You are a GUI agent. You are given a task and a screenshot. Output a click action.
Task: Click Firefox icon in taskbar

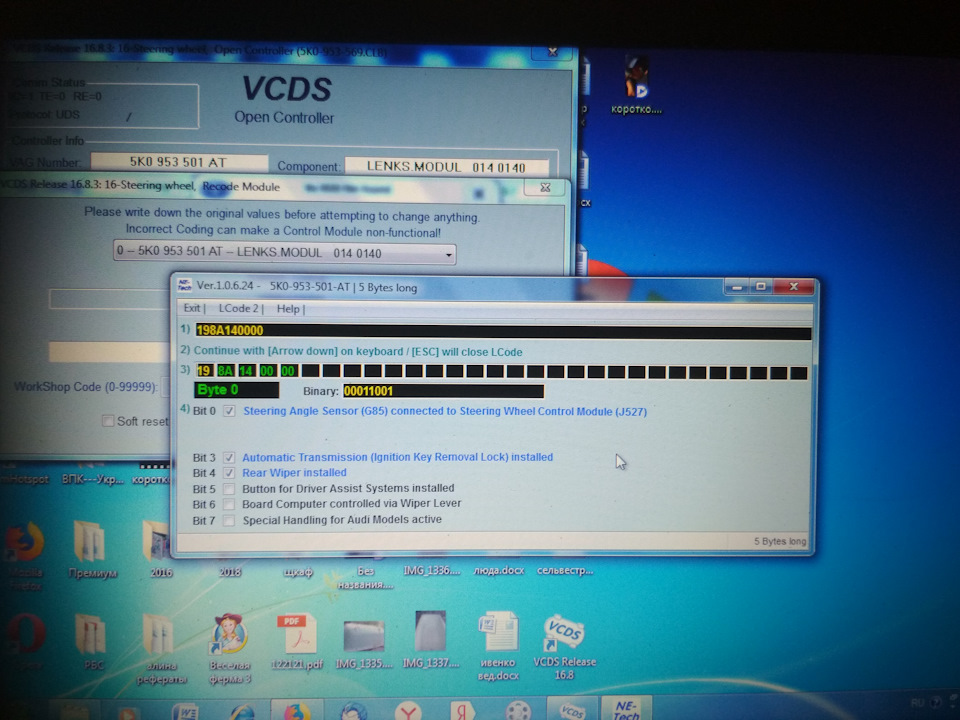point(296,711)
